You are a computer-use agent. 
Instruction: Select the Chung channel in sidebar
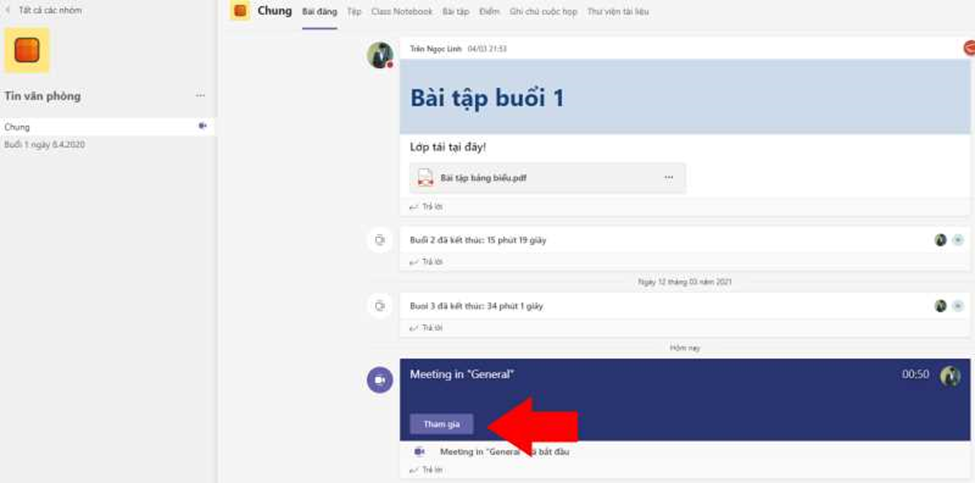click(108, 127)
